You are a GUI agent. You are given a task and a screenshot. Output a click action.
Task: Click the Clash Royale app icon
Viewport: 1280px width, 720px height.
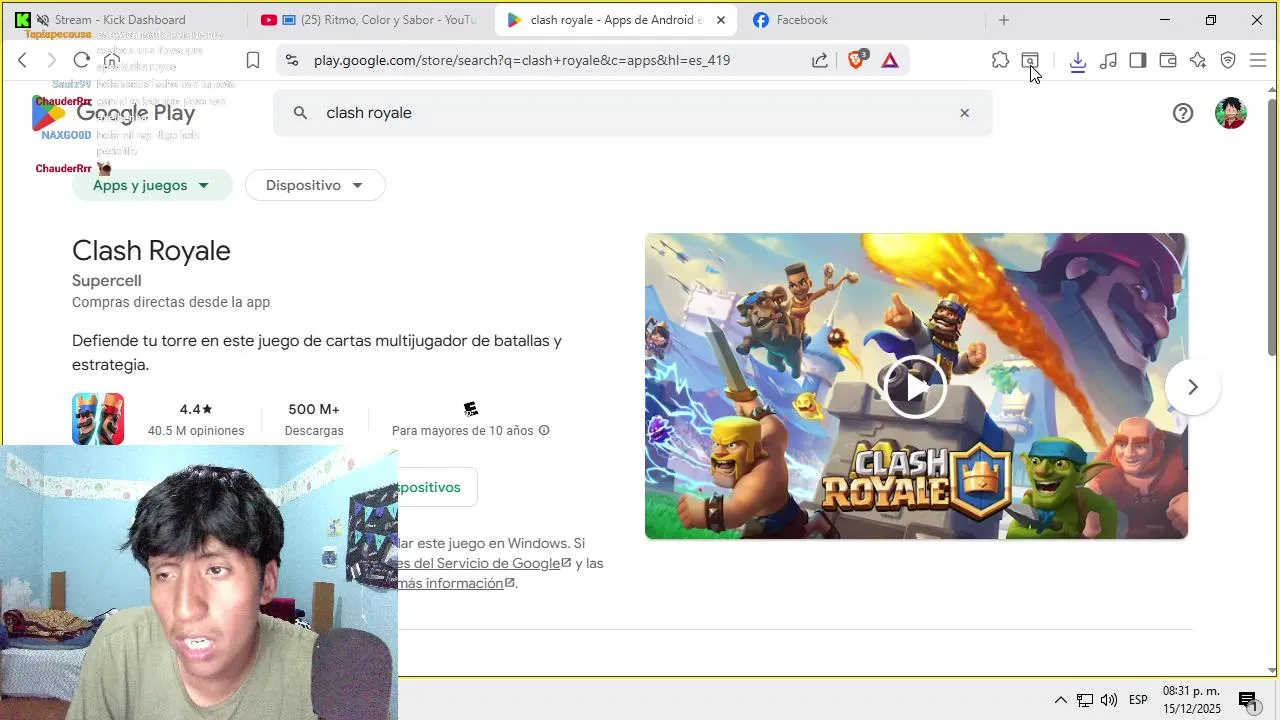(x=98, y=419)
